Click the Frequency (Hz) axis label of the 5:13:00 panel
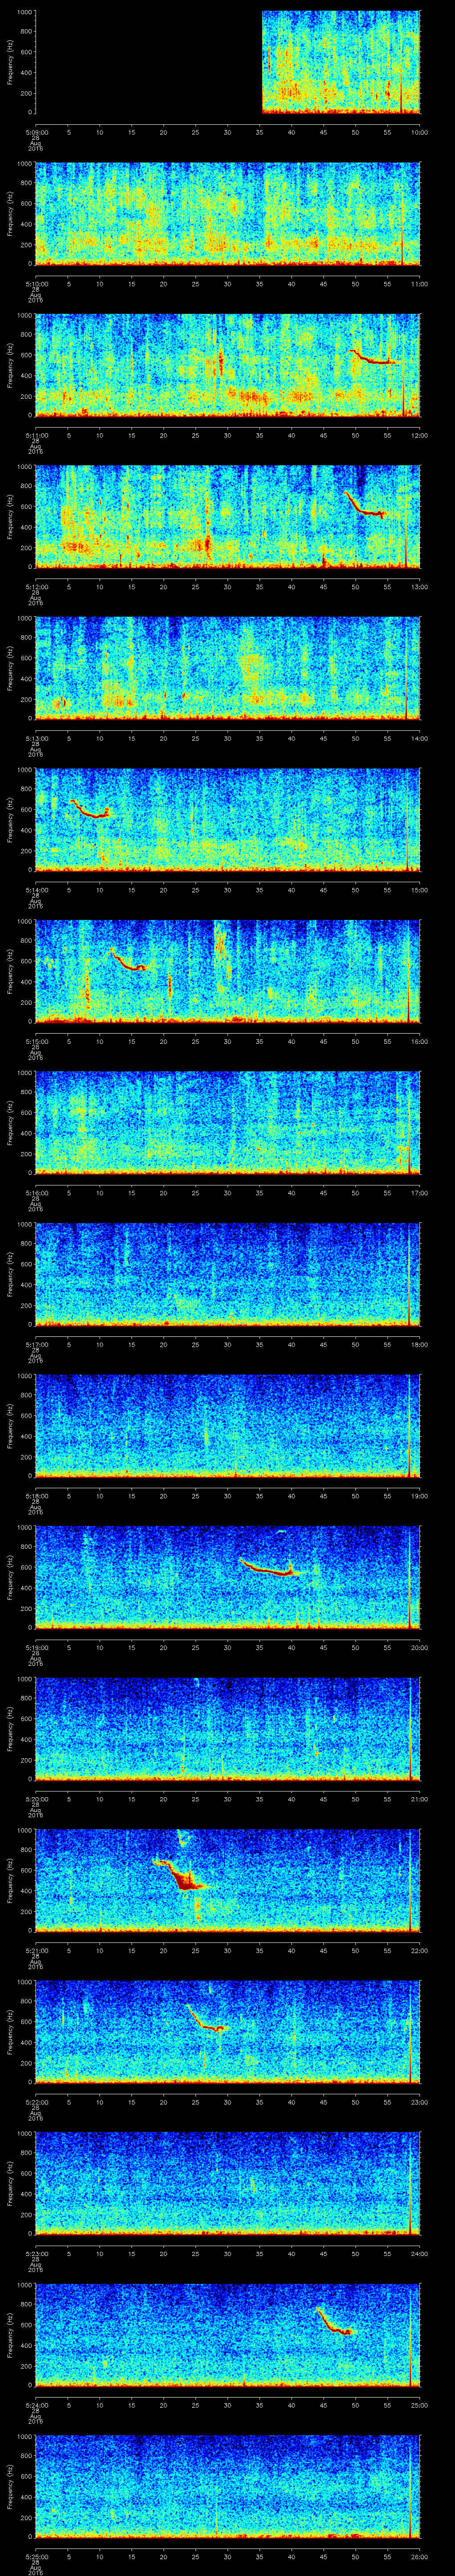The image size is (455, 2576). pos(10,668)
